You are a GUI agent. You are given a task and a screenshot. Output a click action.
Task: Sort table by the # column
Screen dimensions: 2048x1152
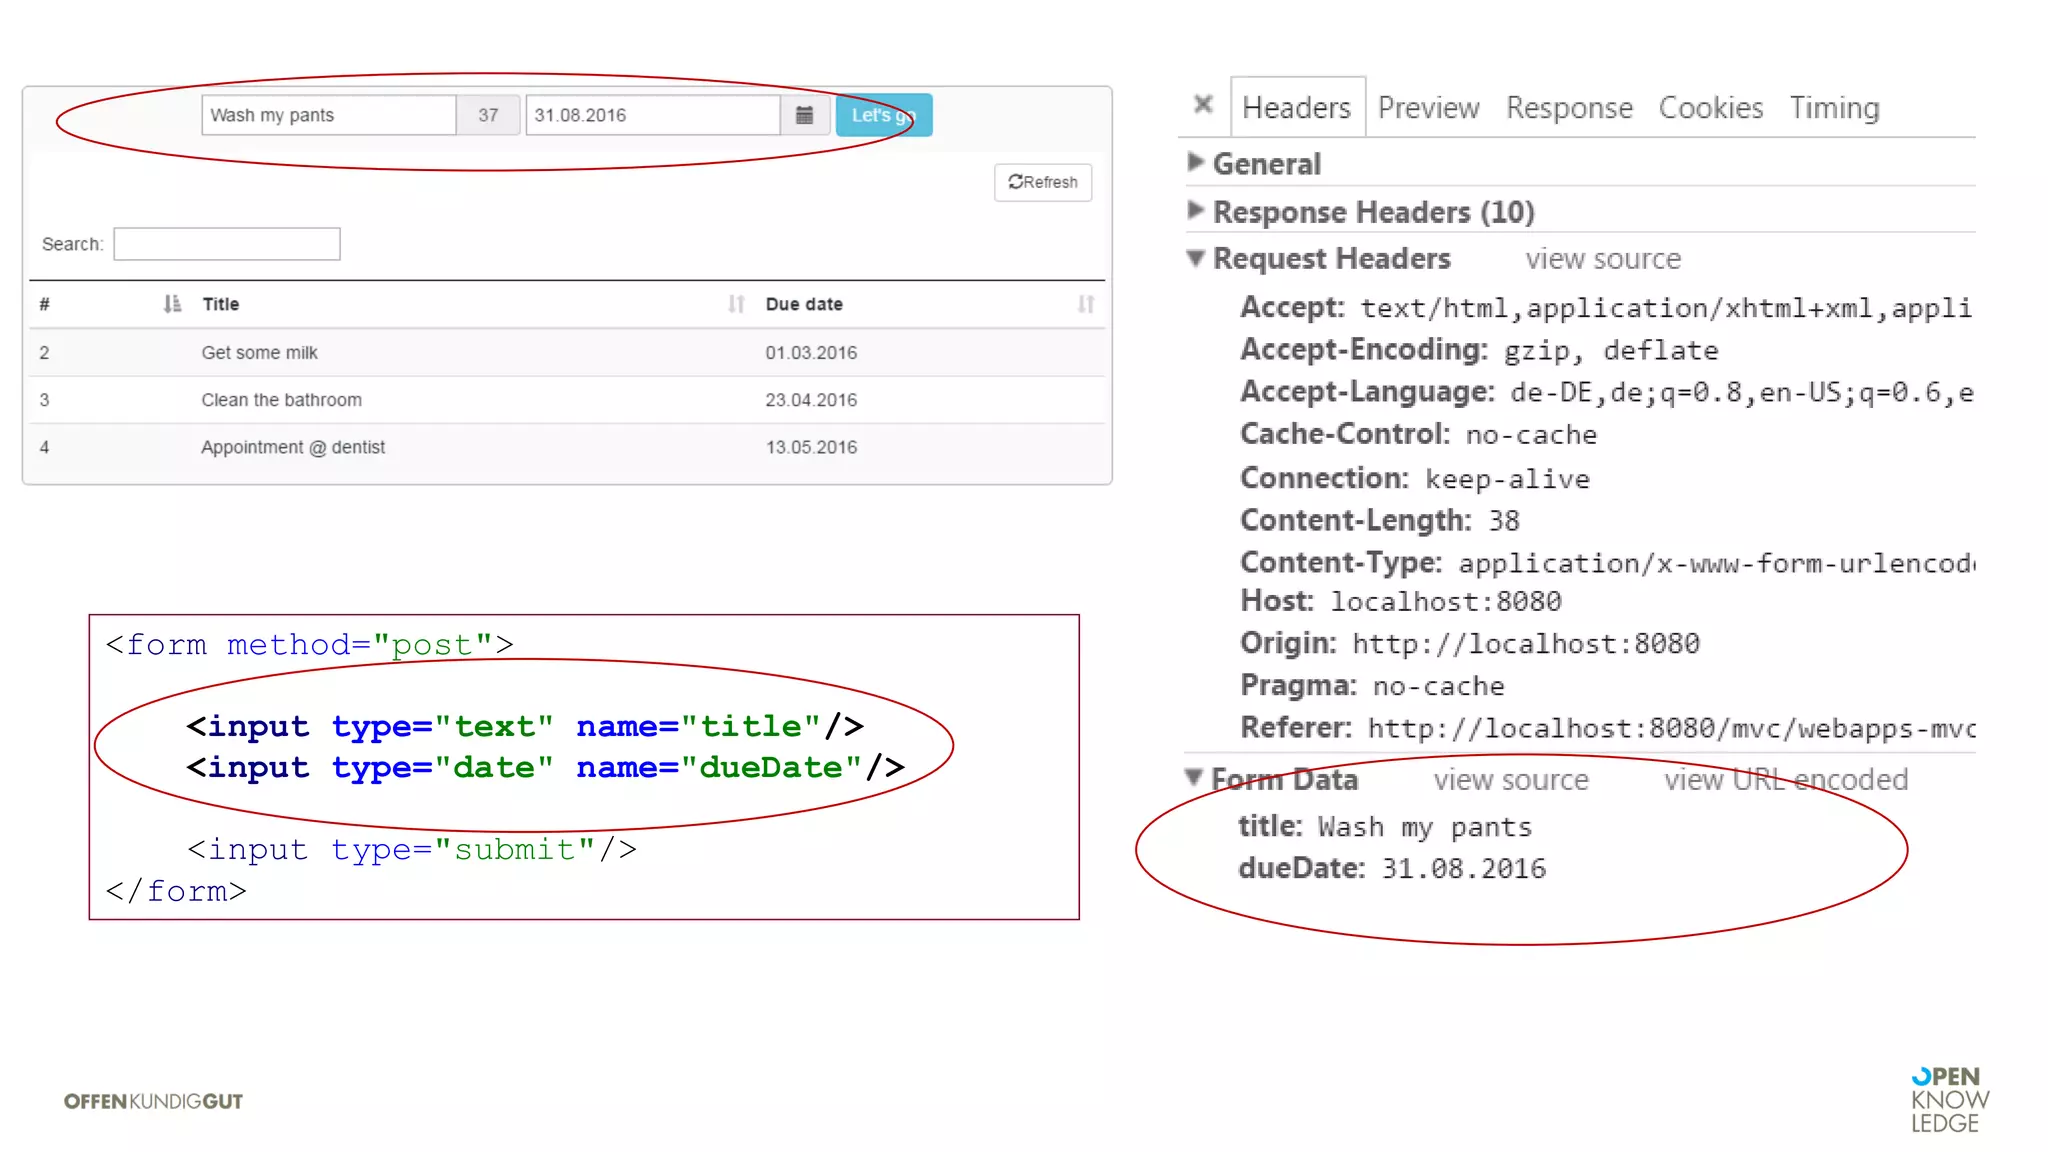coord(172,304)
